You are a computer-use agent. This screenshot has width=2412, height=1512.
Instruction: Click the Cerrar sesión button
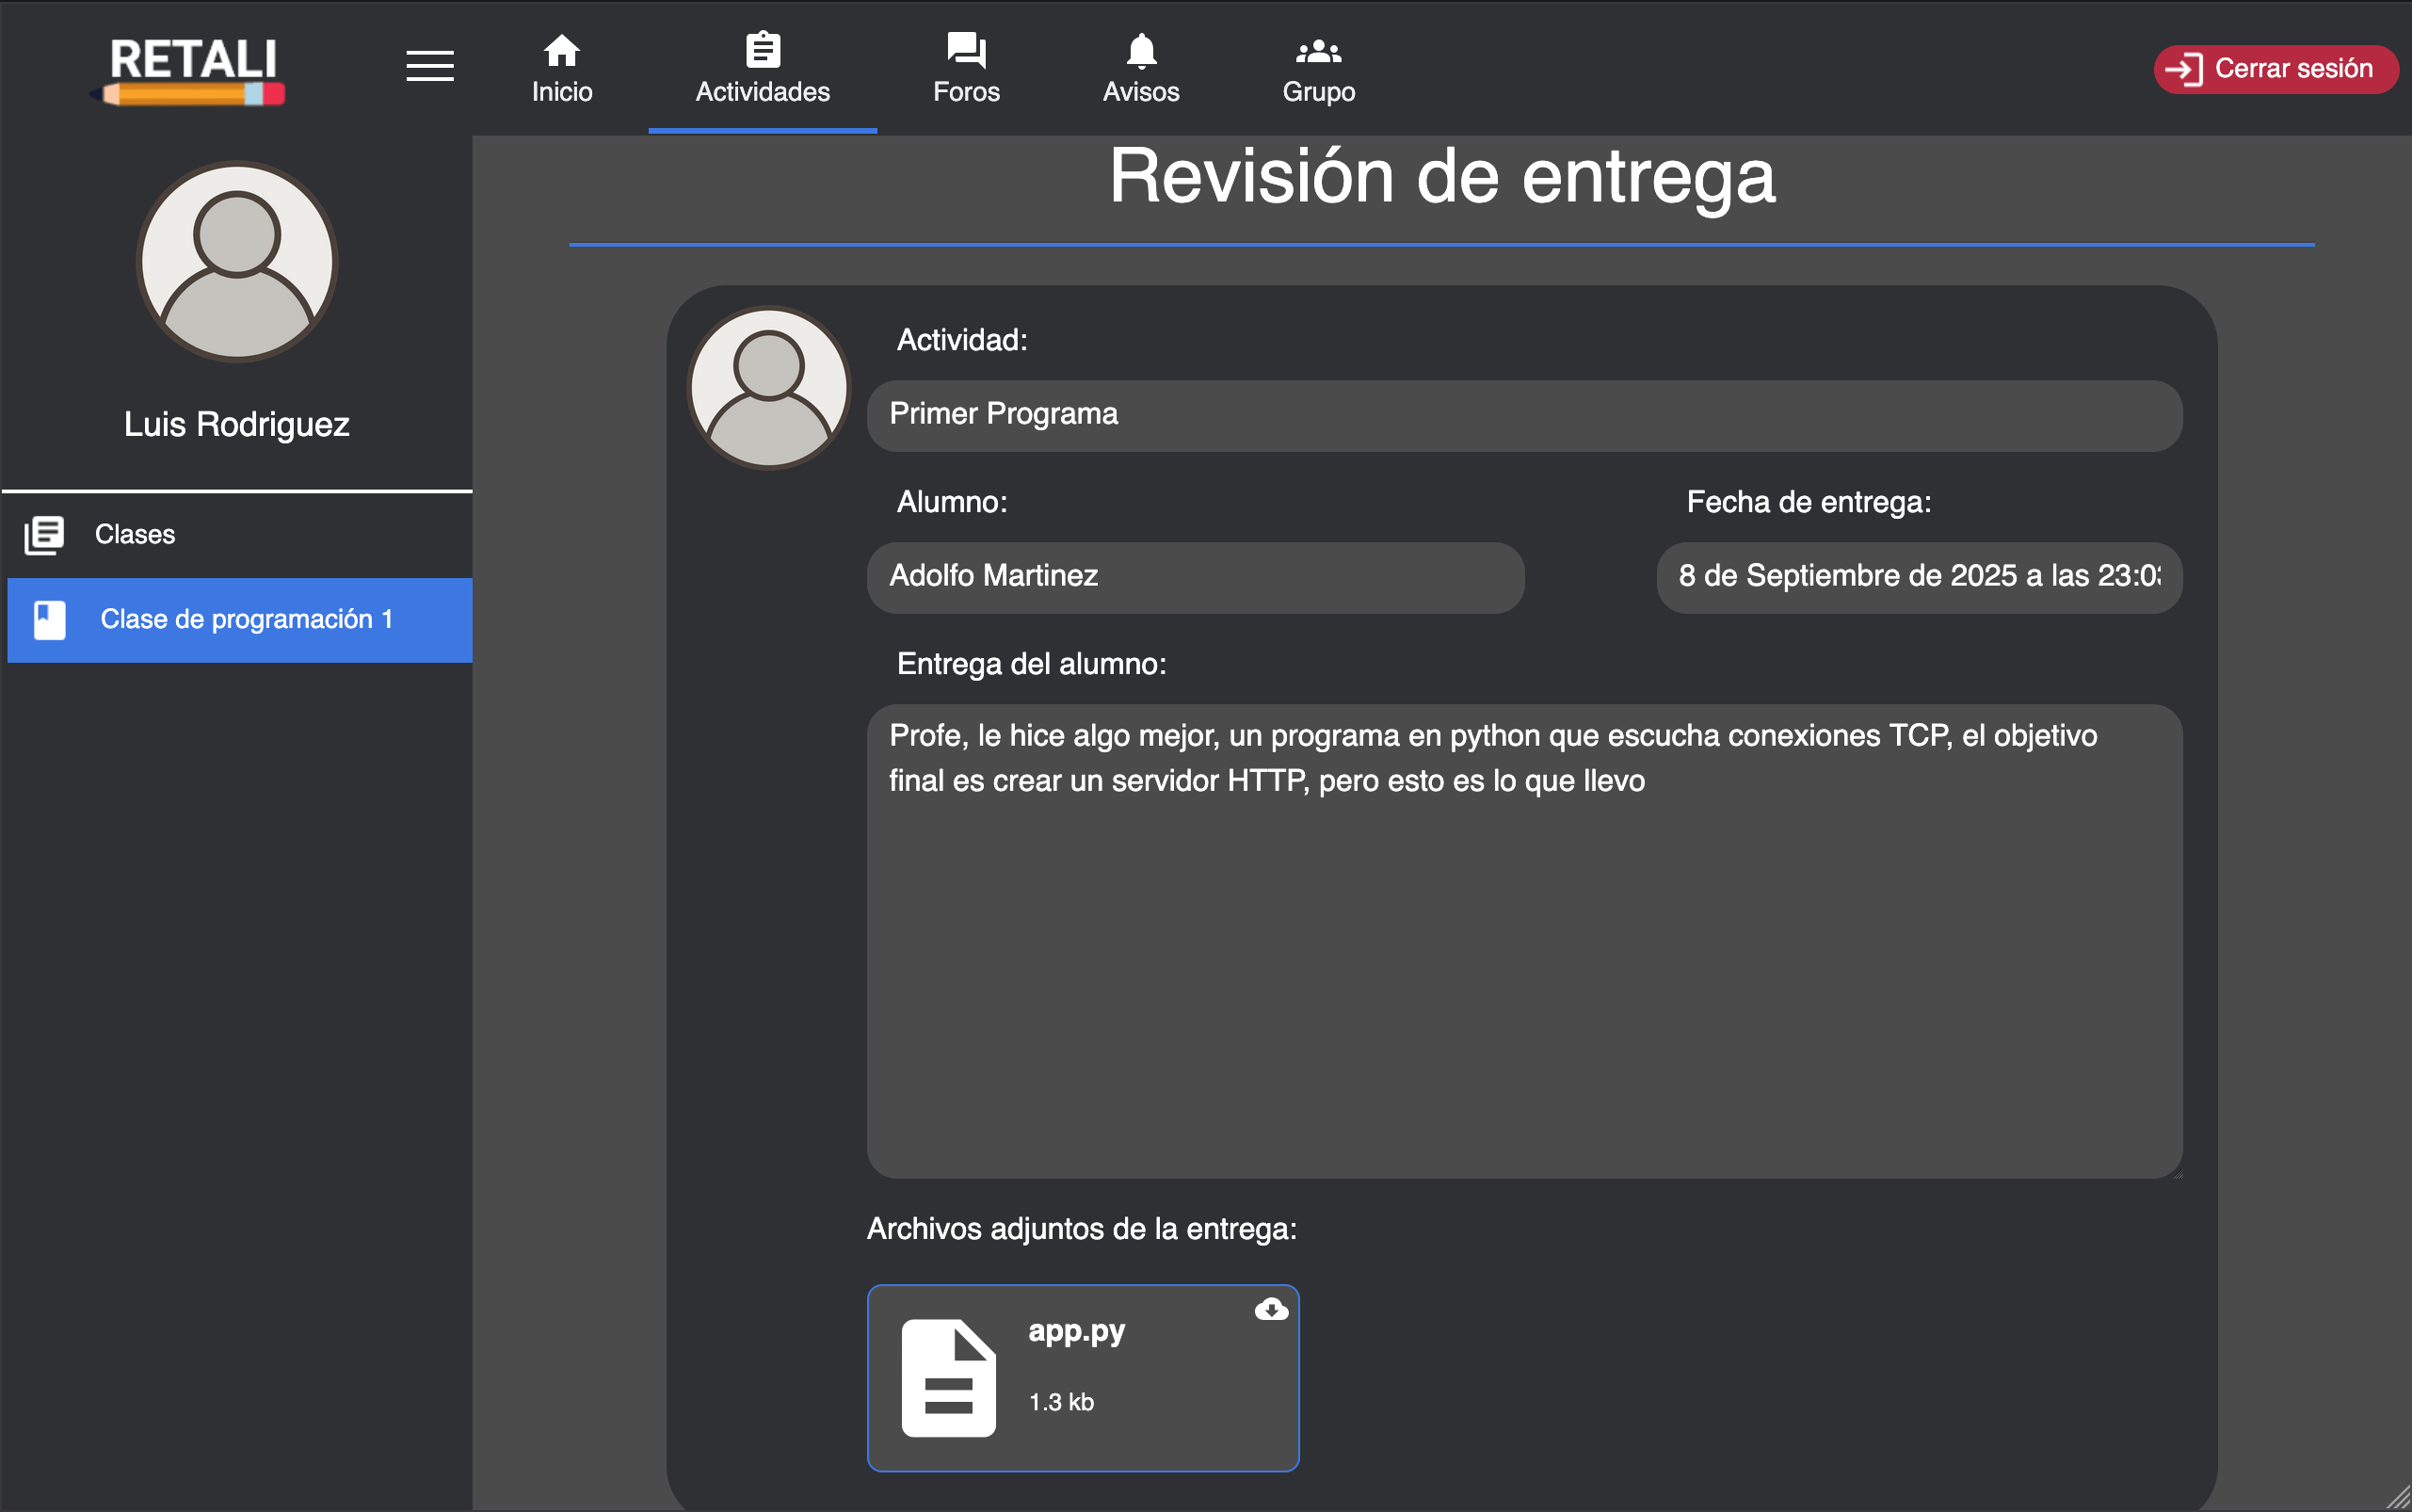[2274, 69]
